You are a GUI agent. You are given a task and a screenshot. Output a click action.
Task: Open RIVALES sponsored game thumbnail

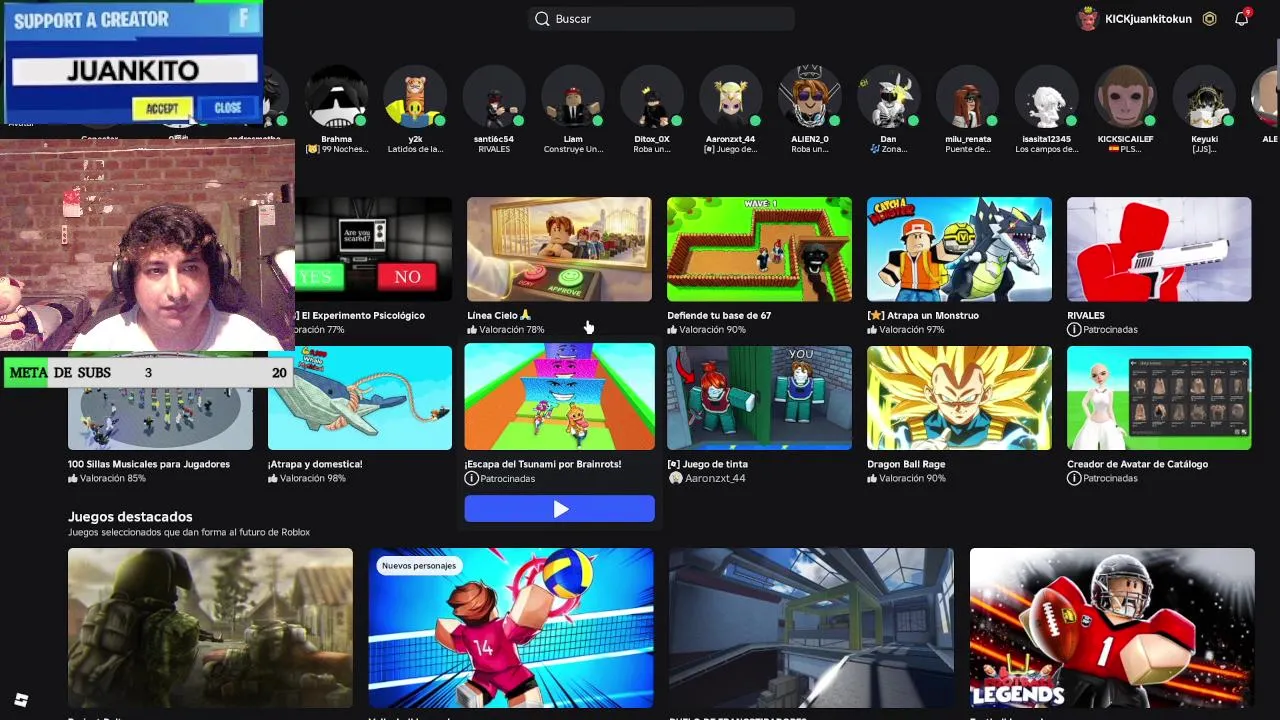1159,249
